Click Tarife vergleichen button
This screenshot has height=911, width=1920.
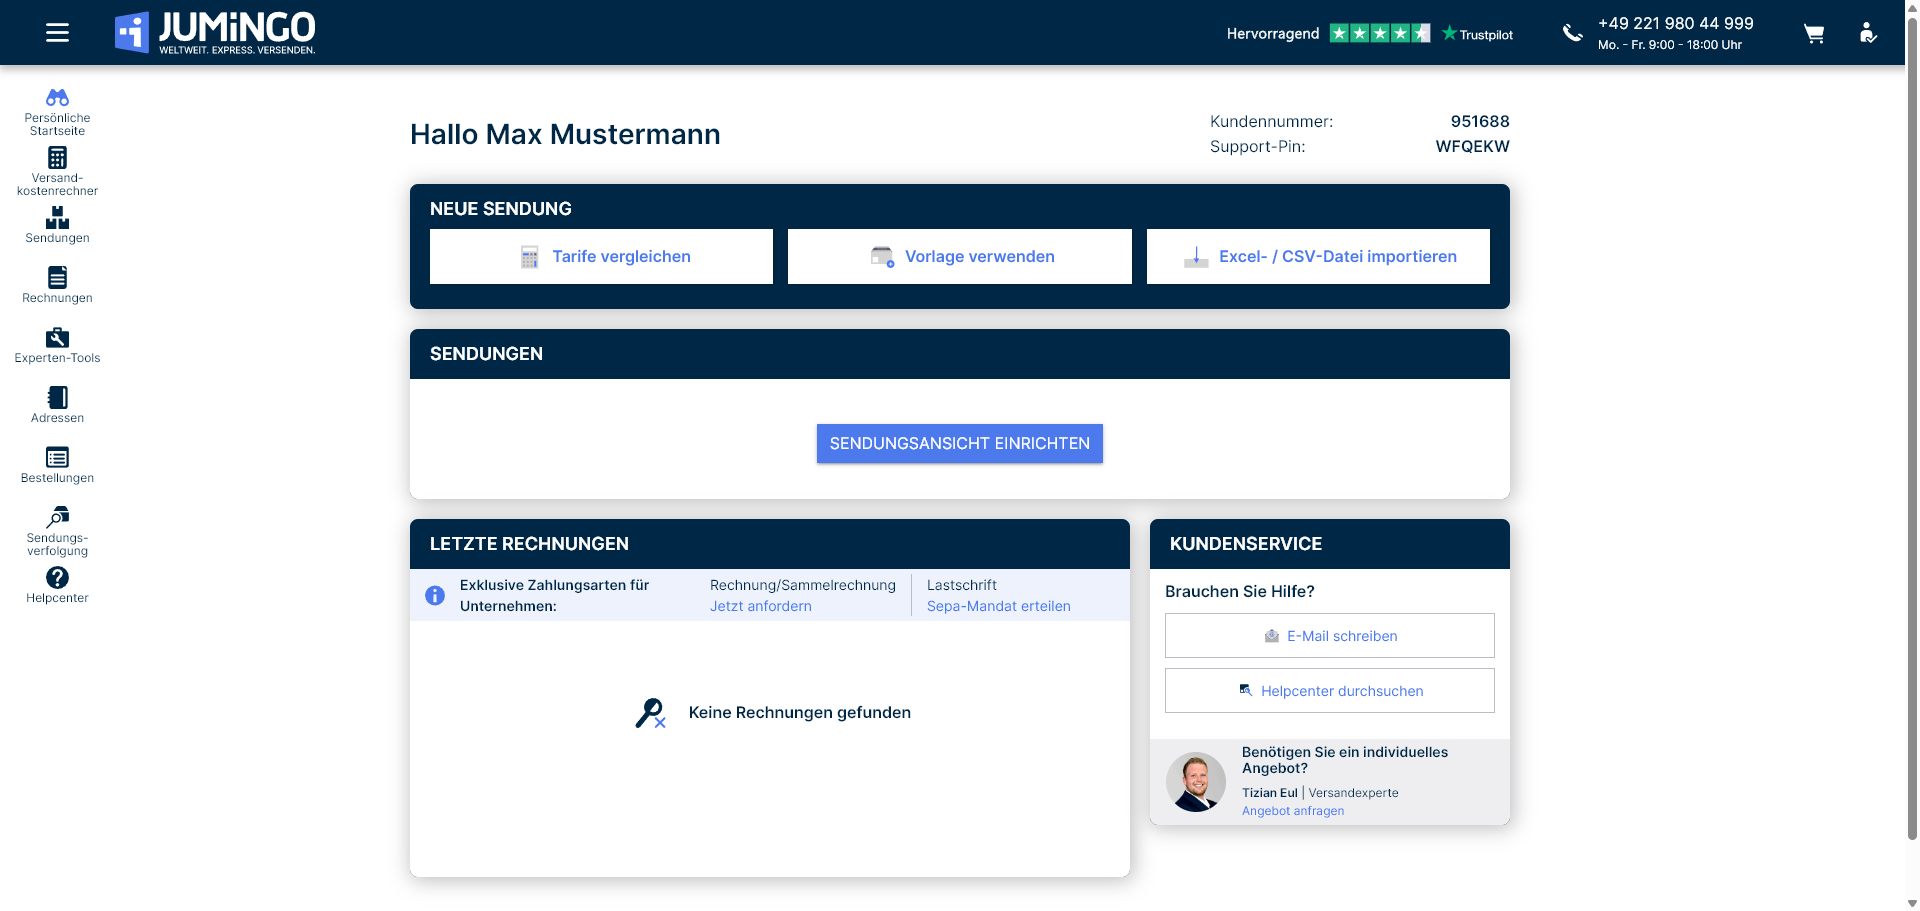click(x=601, y=257)
